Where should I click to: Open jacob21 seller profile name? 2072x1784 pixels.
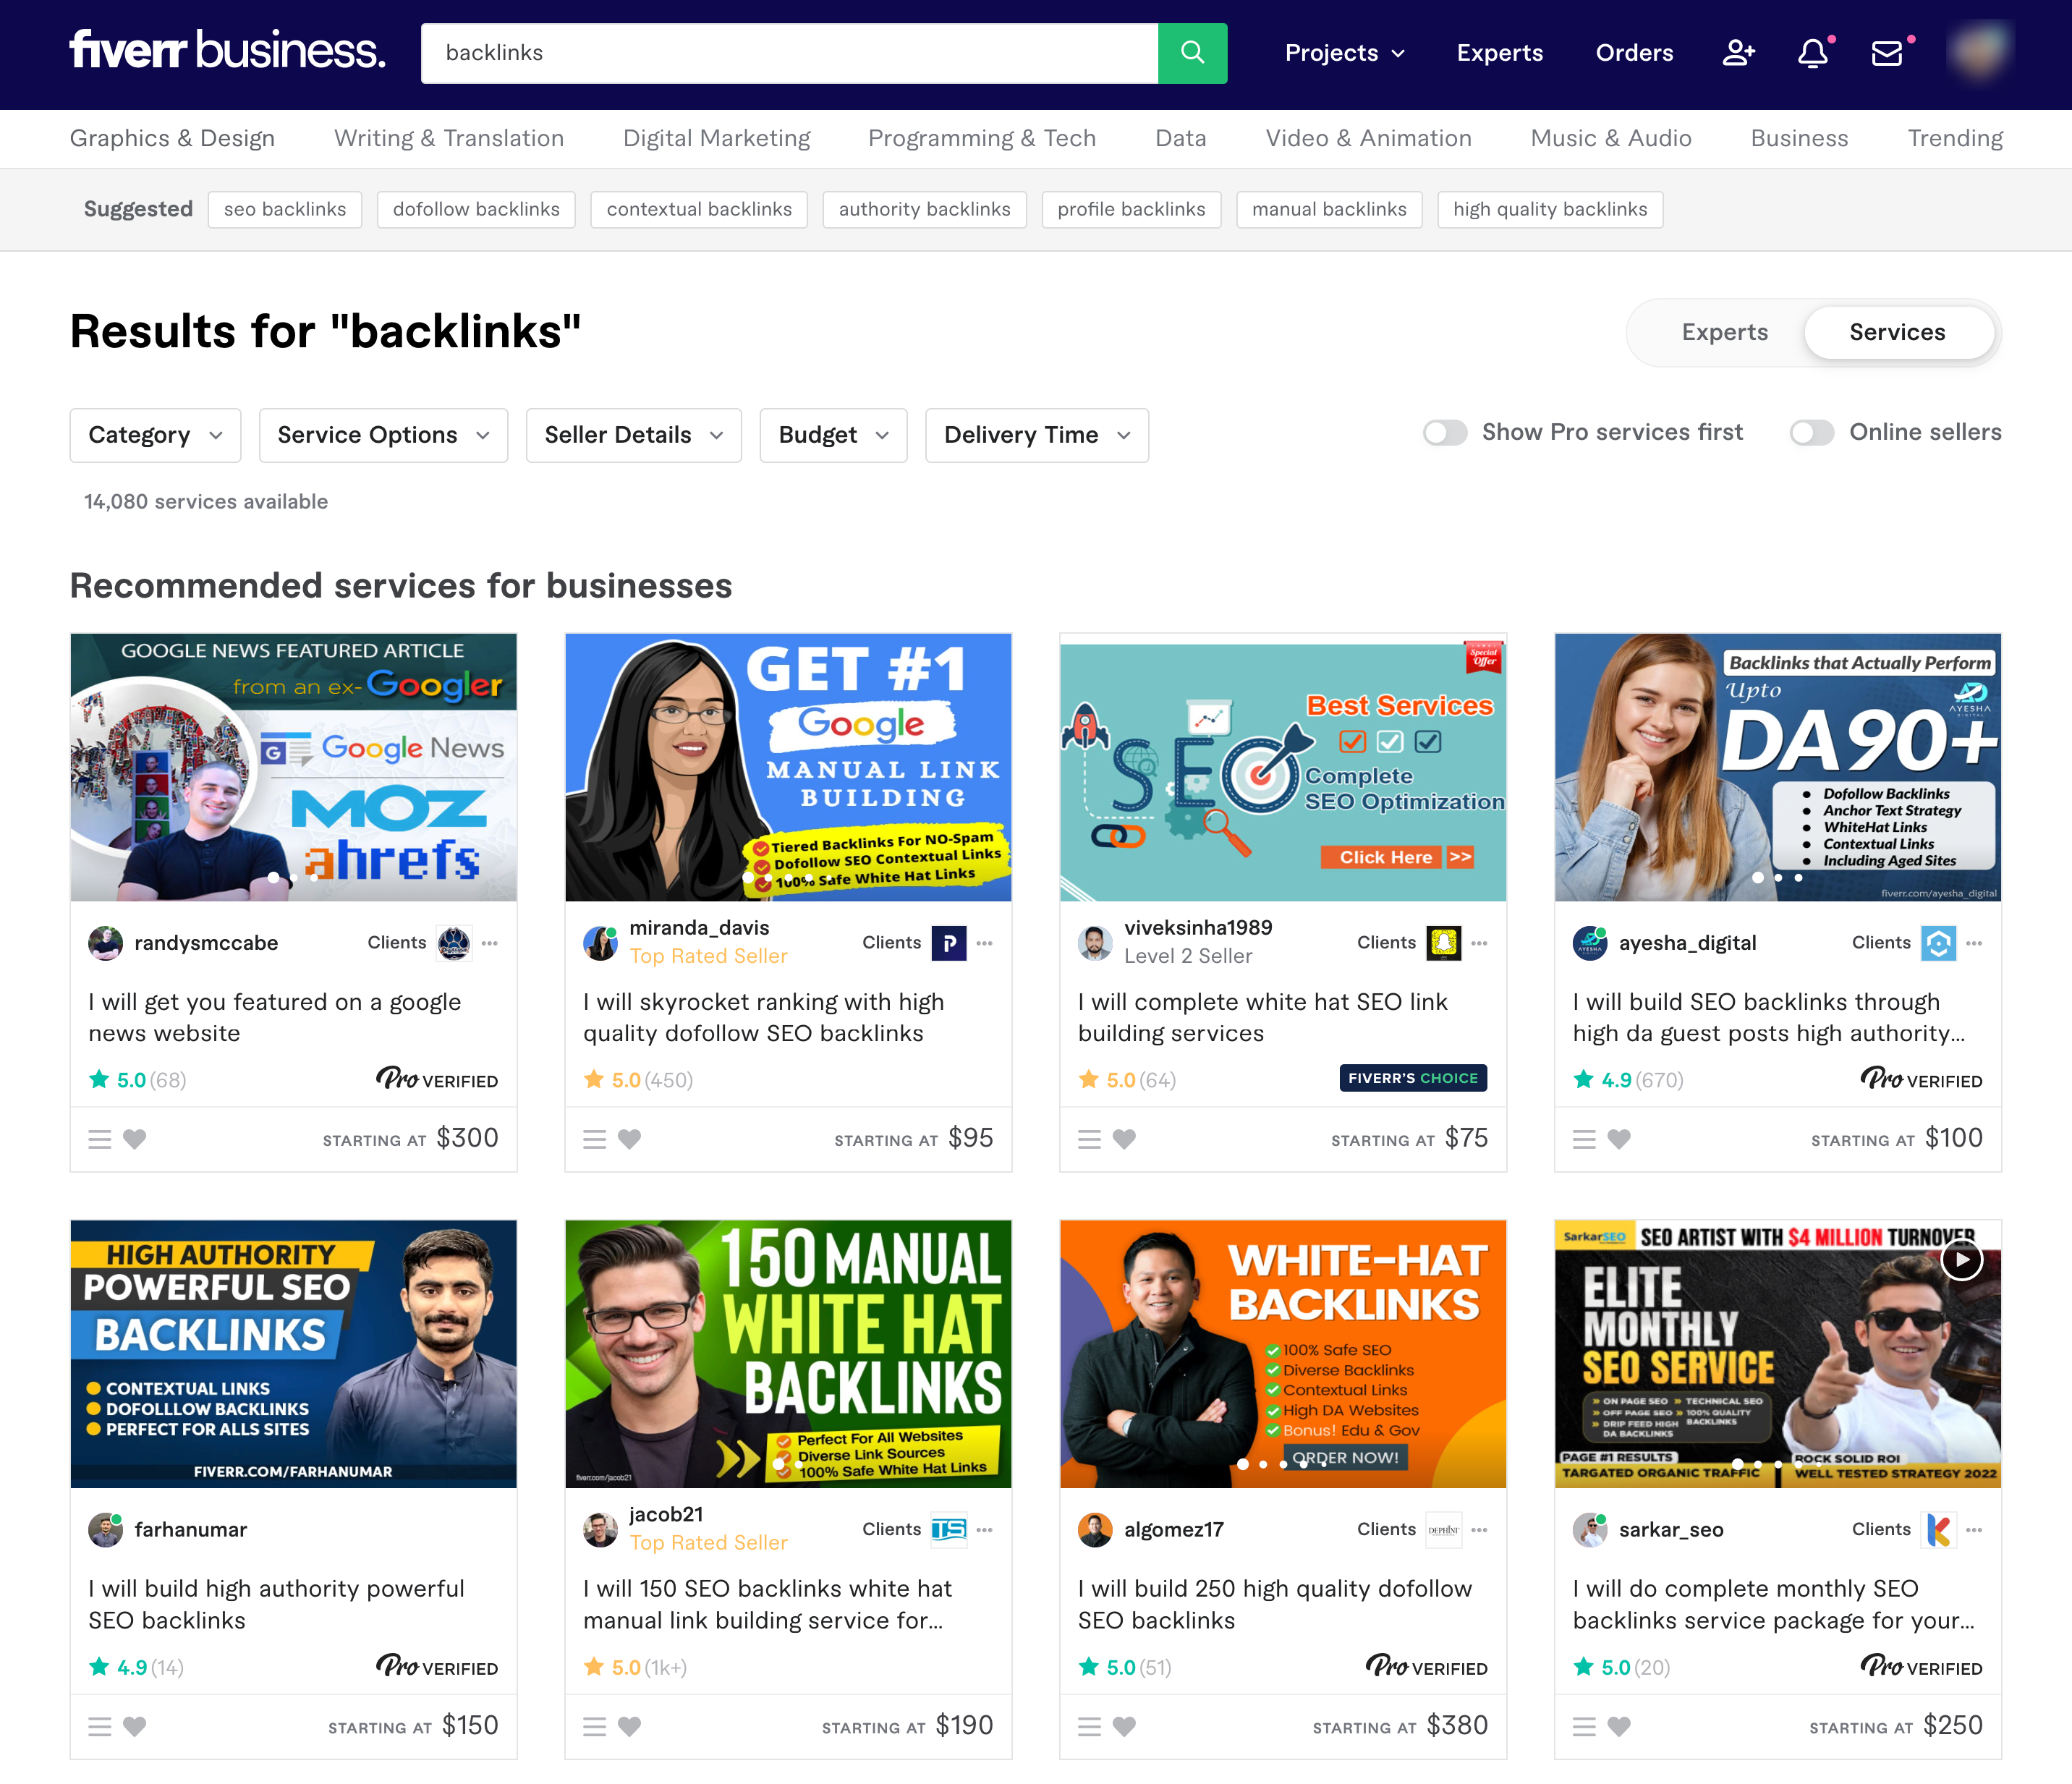pyautogui.click(x=666, y=1514)
